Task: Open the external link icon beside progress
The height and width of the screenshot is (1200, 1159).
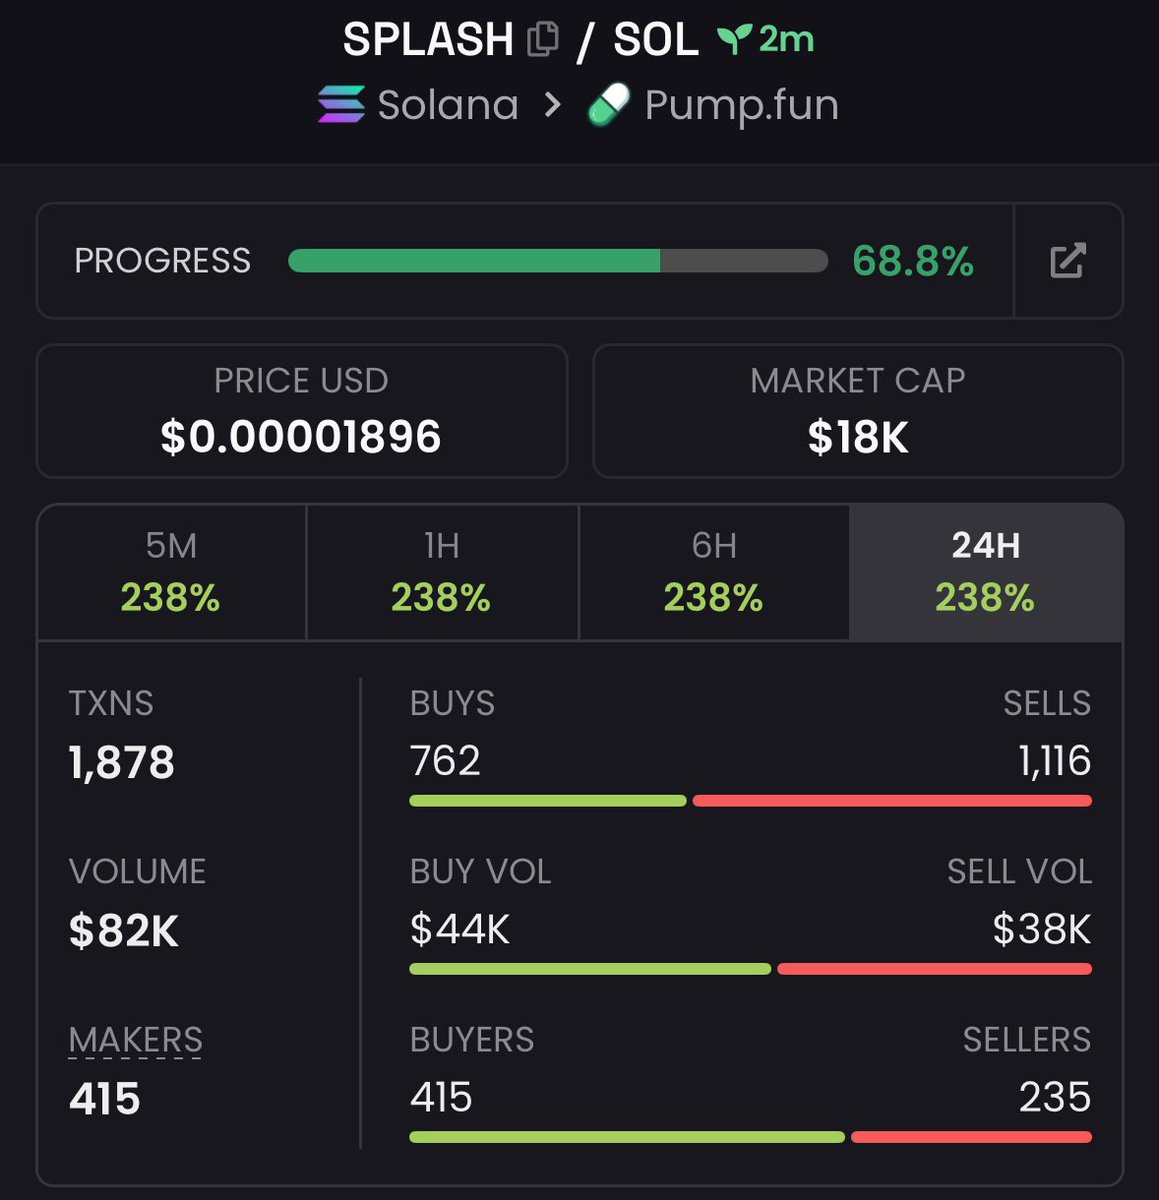Action: tap(1068, 261)
